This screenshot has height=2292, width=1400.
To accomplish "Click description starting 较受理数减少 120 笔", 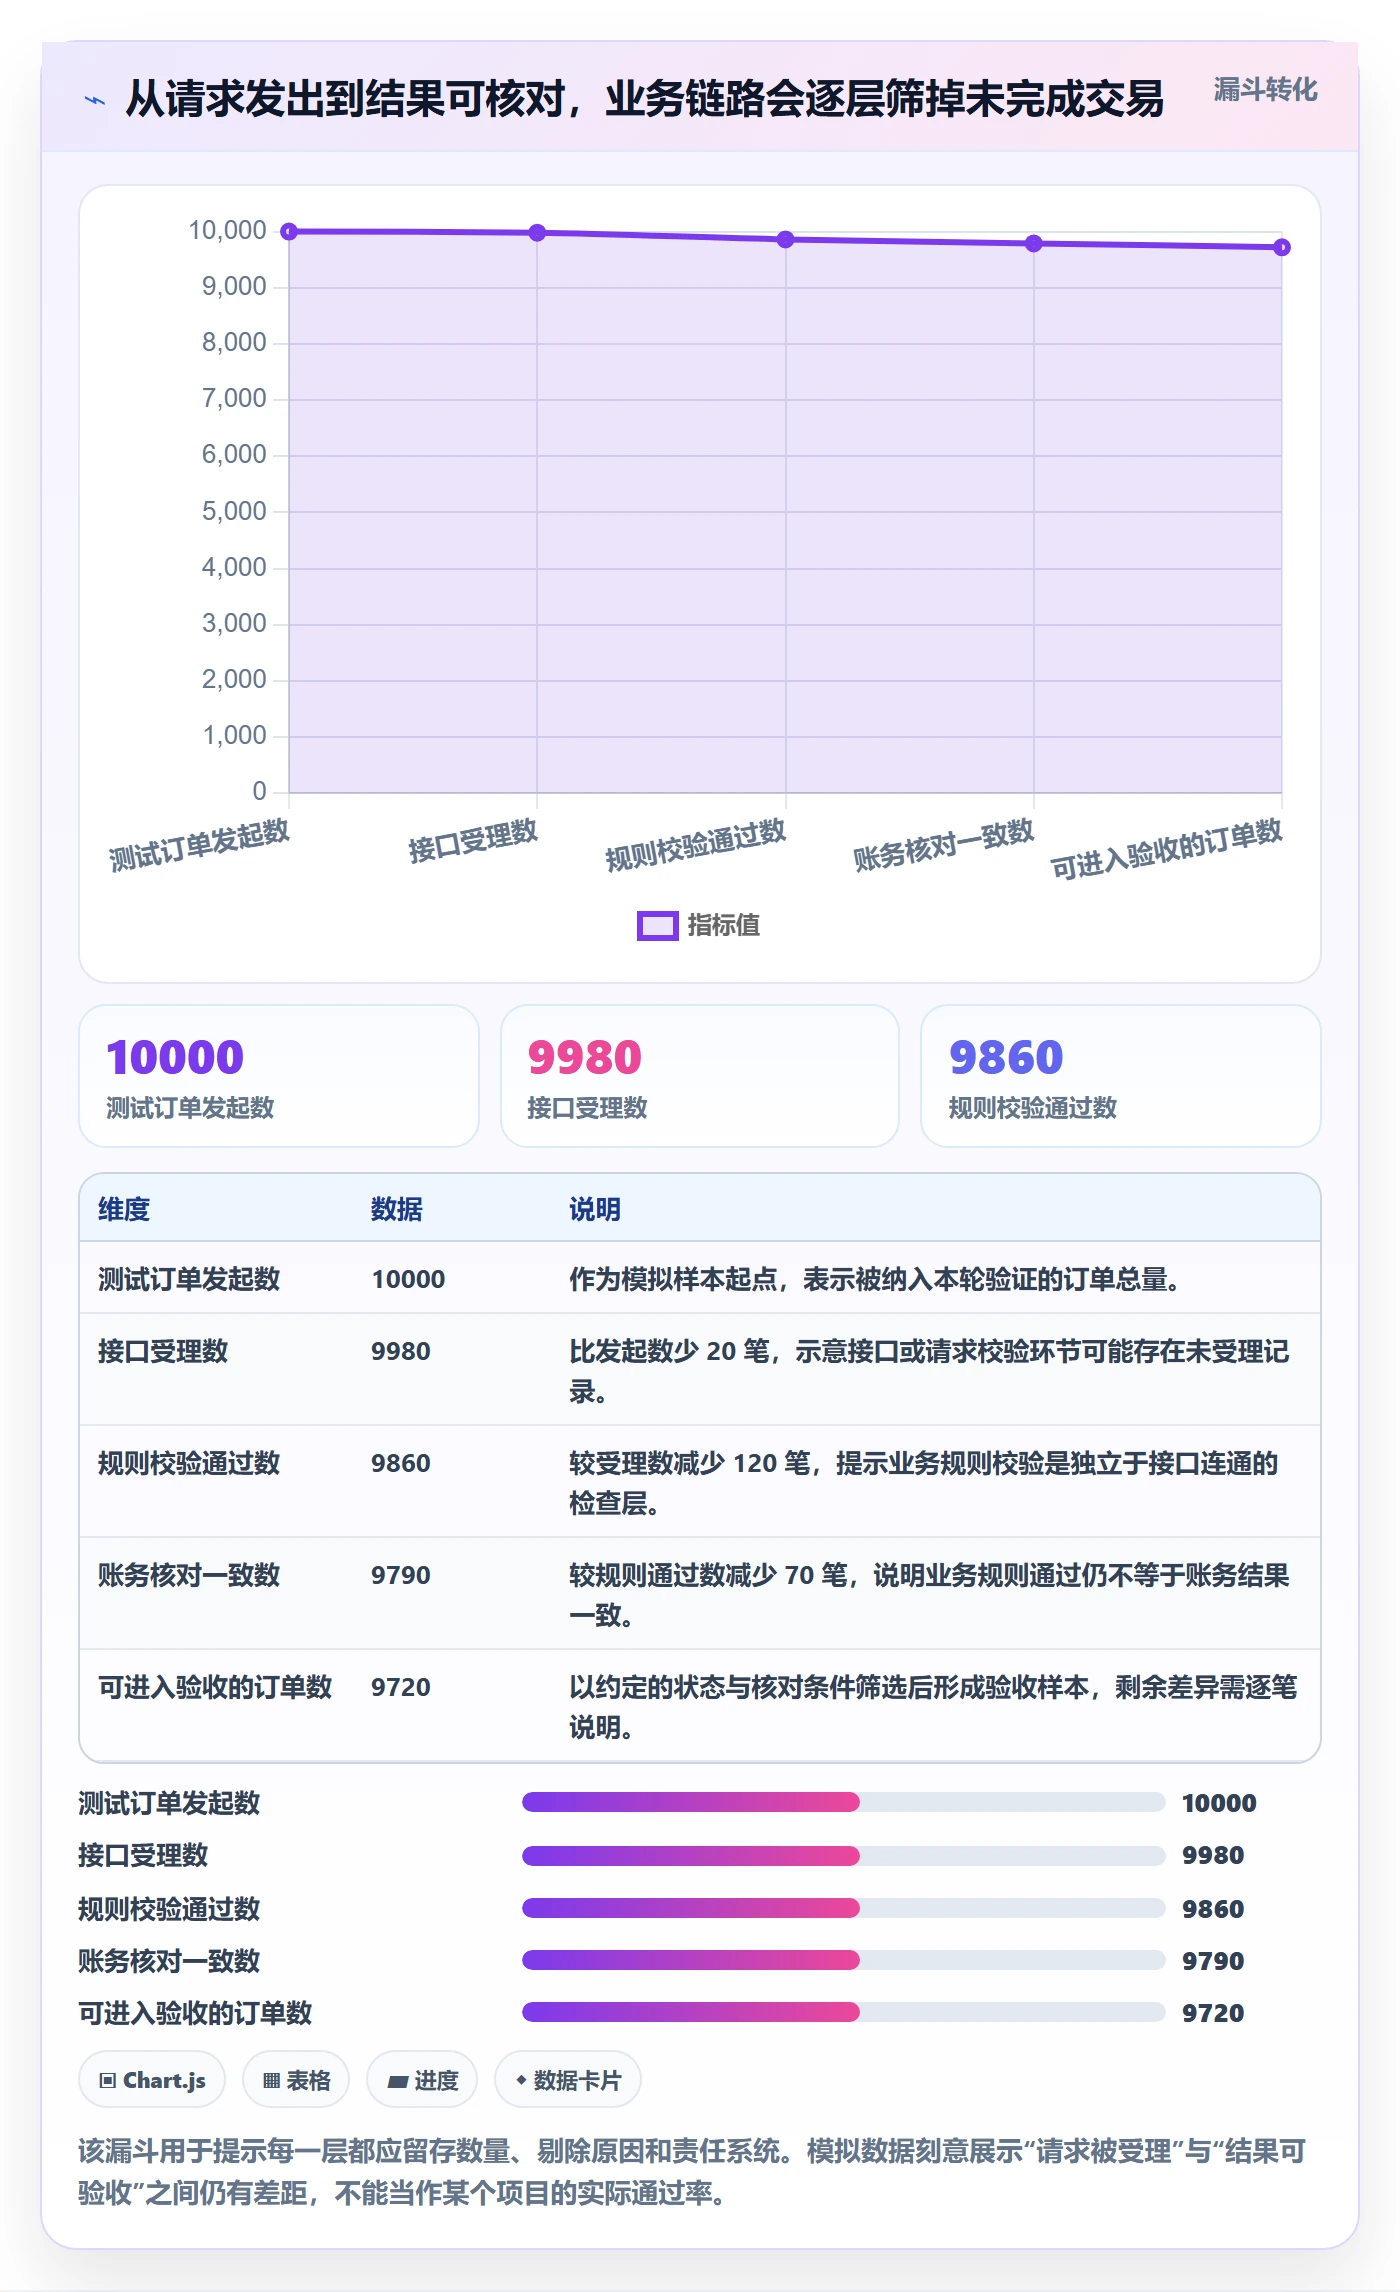I will coord(924,1483).
